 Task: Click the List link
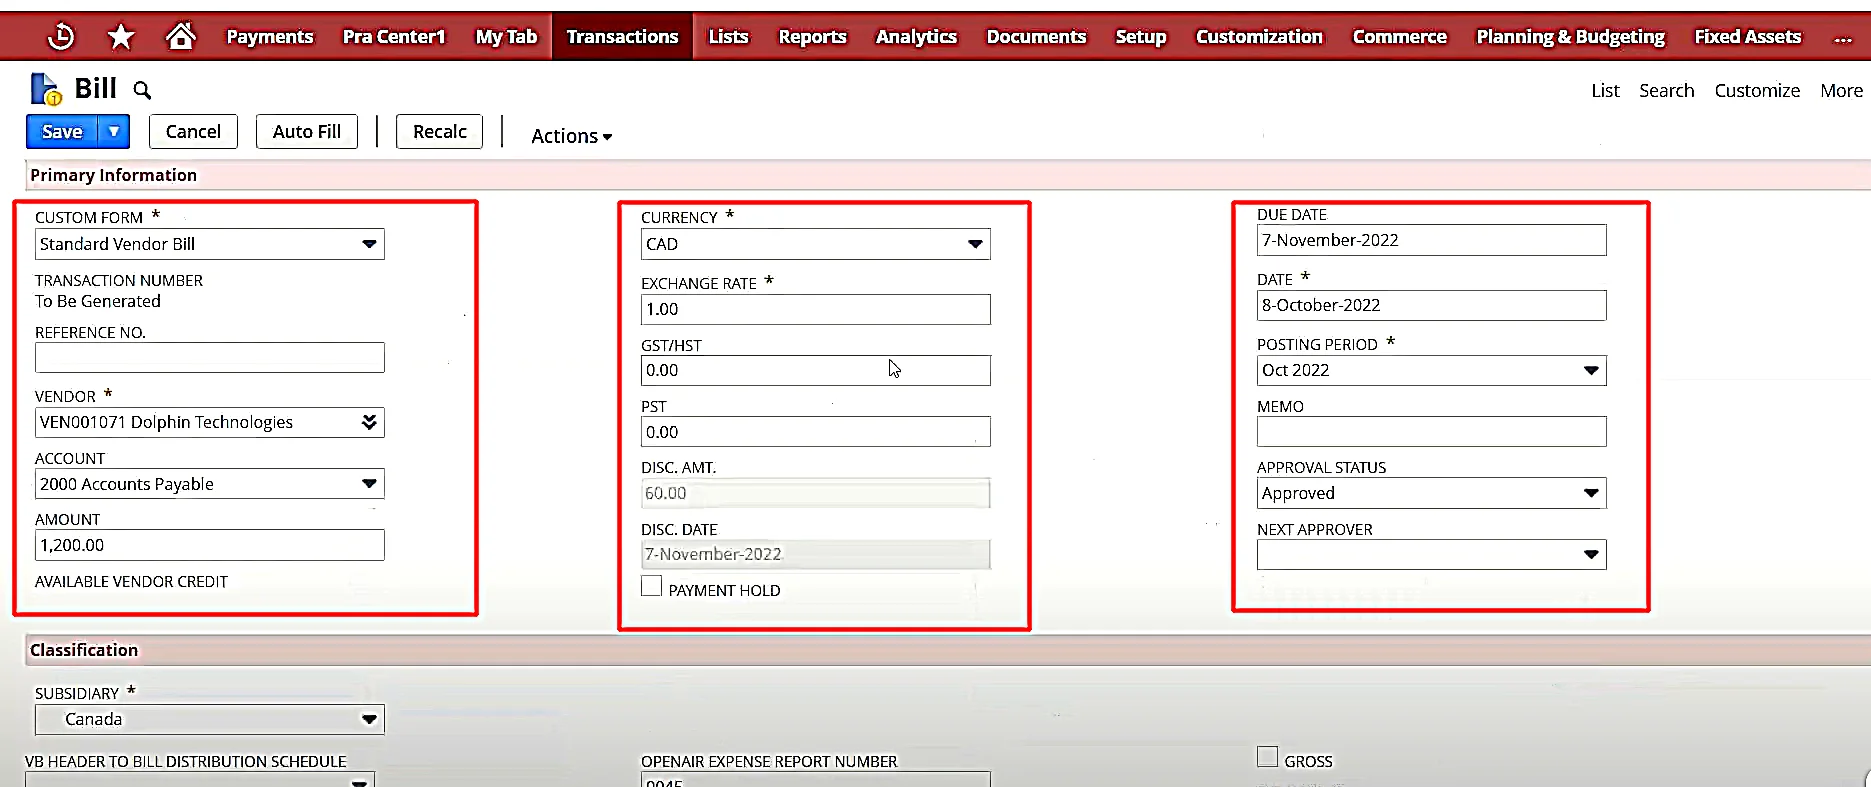pos(1605,91)
